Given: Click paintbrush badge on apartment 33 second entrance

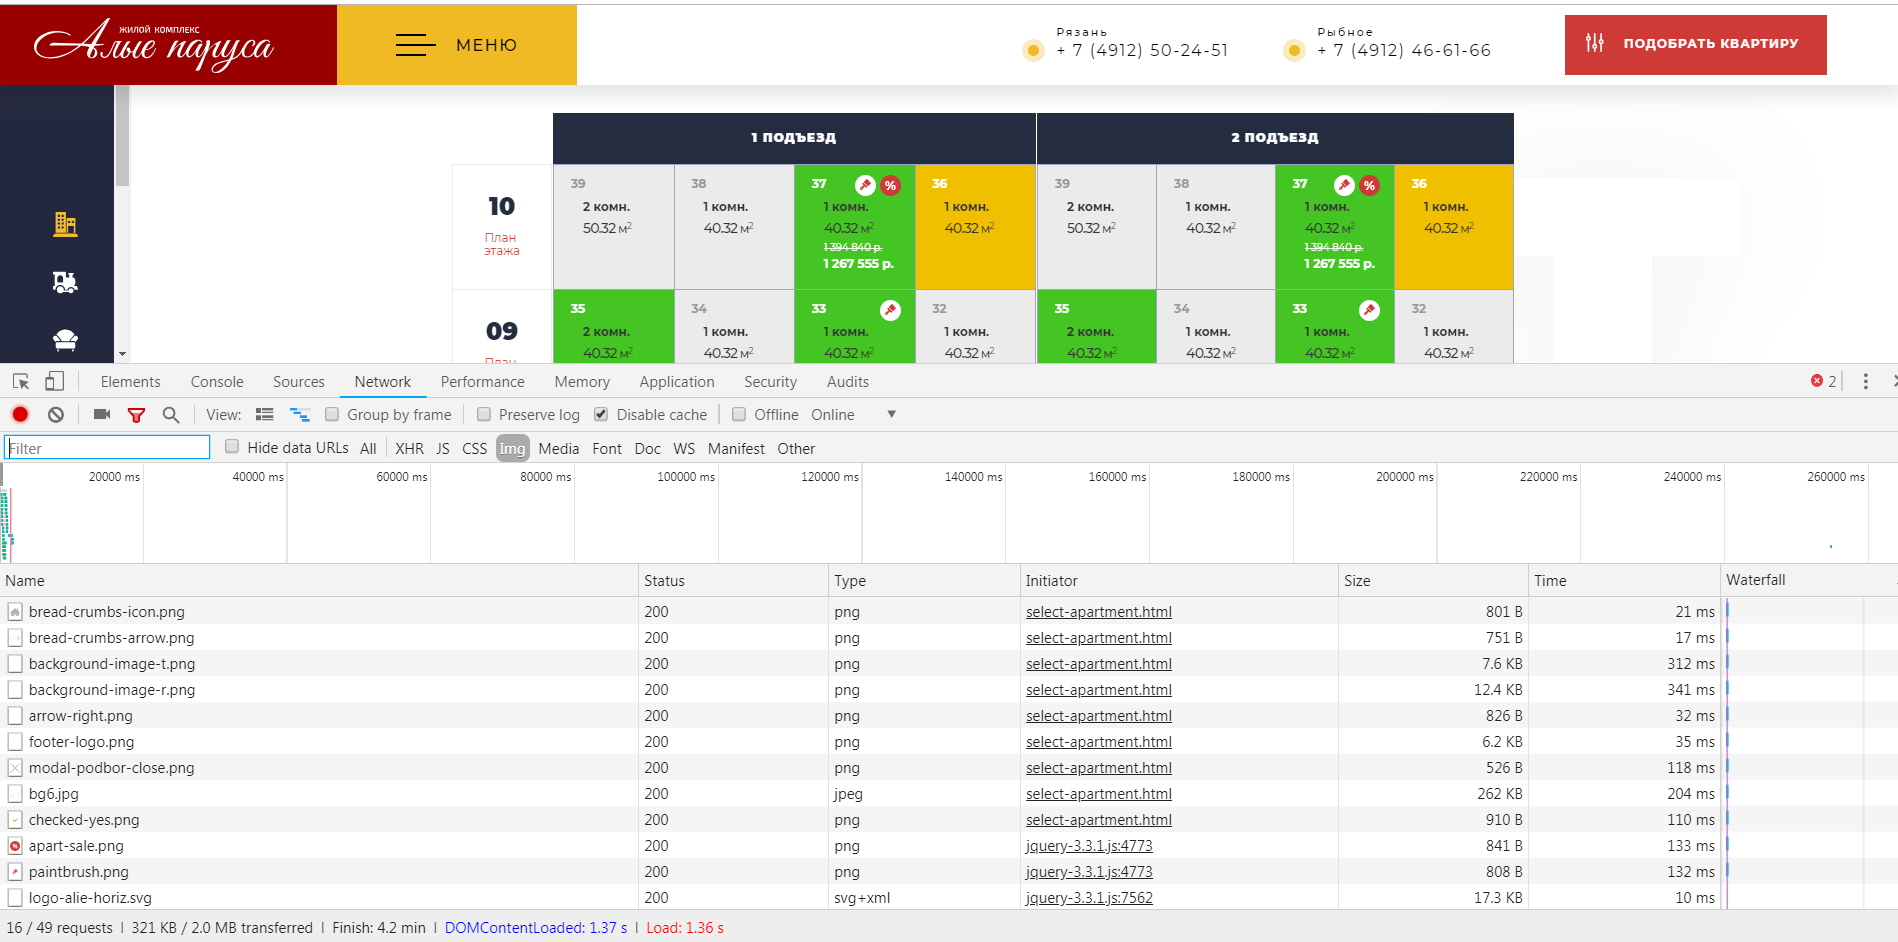Looking at the screenshot, I should 1369,310.
